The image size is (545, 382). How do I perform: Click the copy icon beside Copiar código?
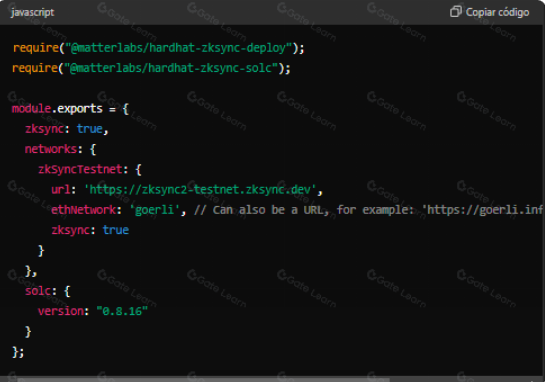(456, 12)
